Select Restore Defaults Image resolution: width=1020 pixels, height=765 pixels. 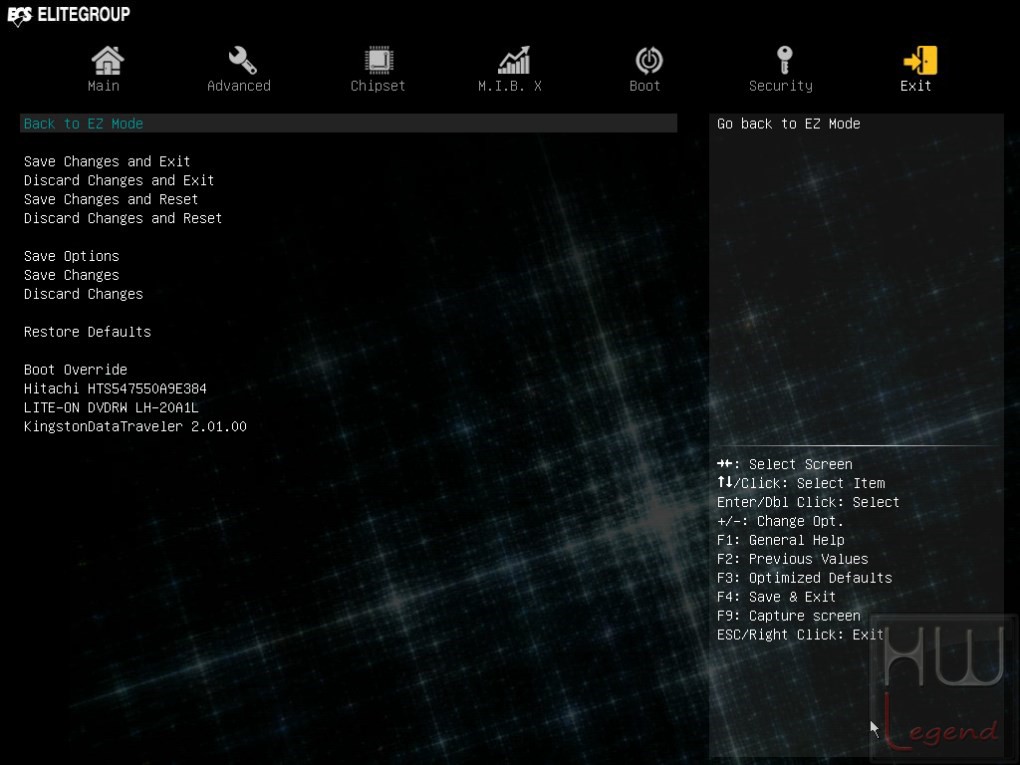[x=87, y=332]
